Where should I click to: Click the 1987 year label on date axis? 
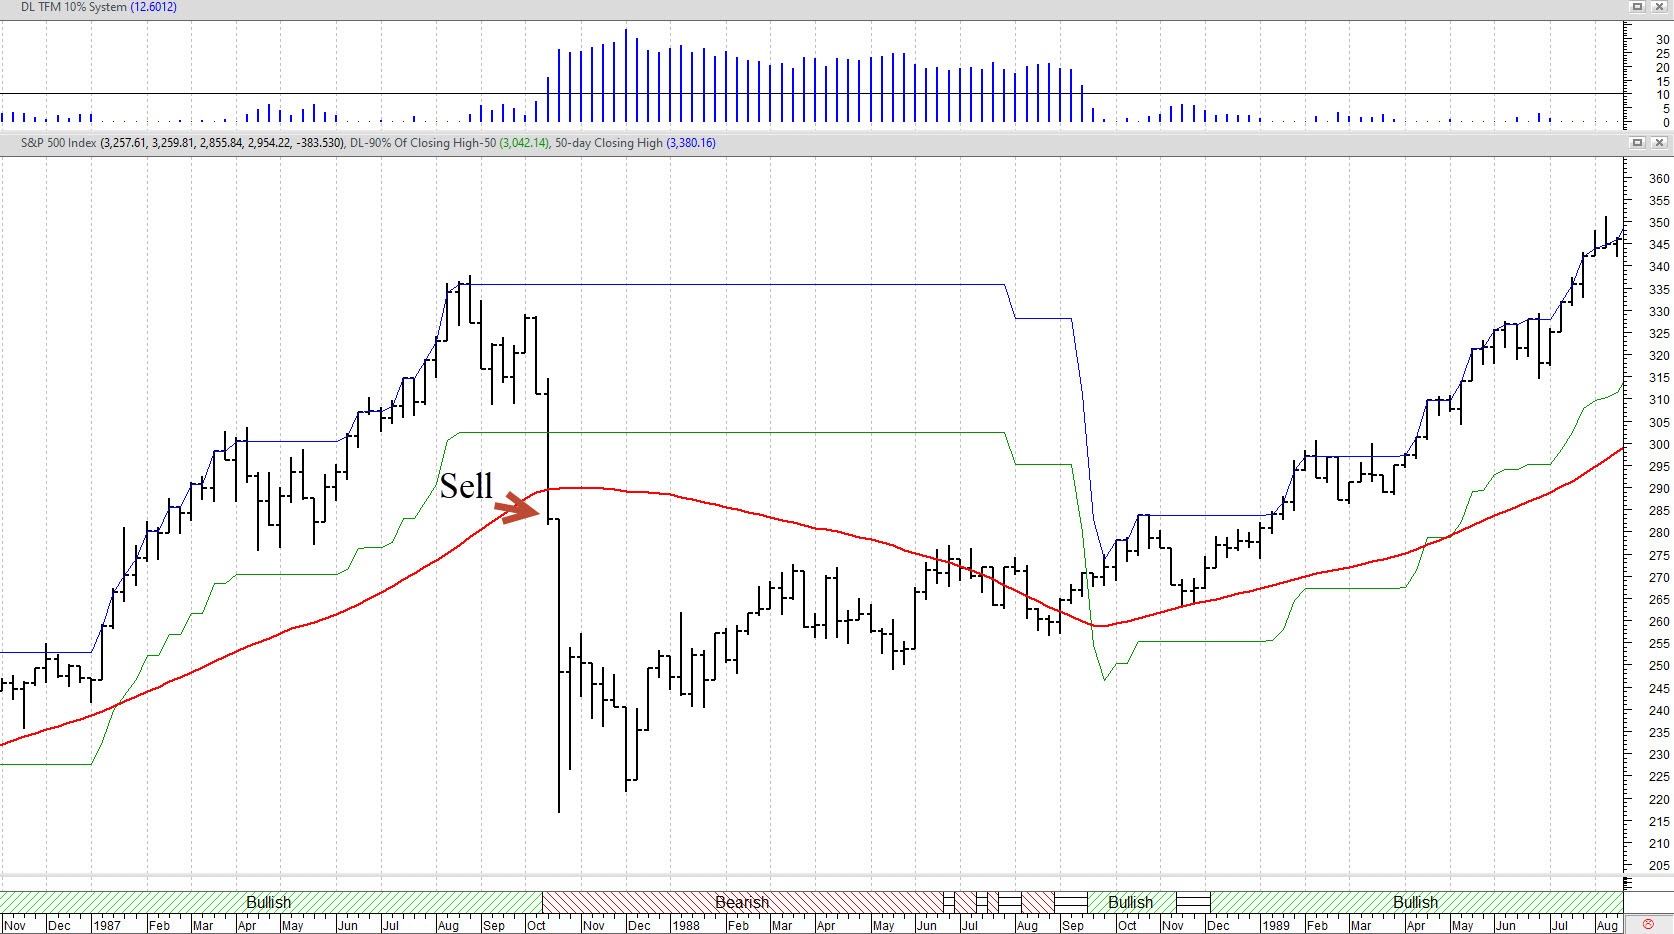pos(106,926)
